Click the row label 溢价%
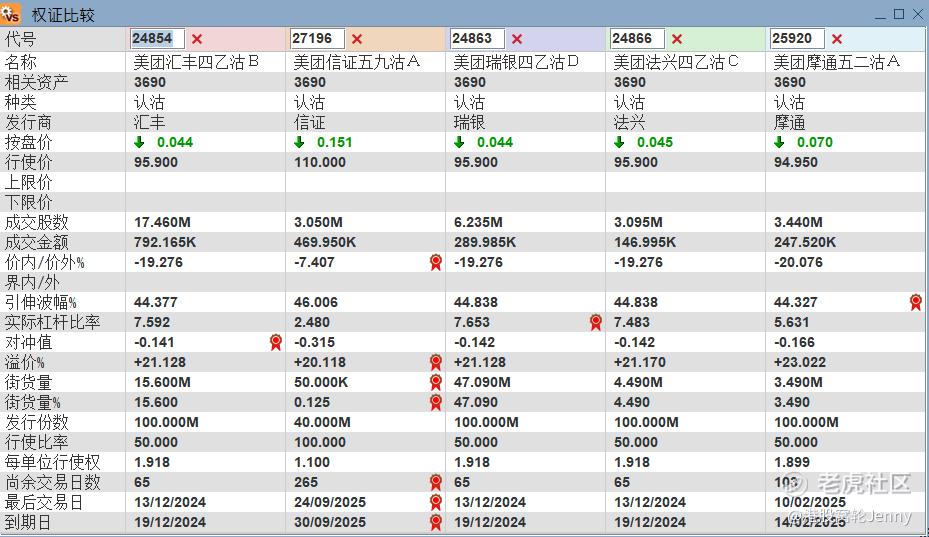The height and width of the screenshot is (537, 929). pyautogui.click(x=25, y=362)
